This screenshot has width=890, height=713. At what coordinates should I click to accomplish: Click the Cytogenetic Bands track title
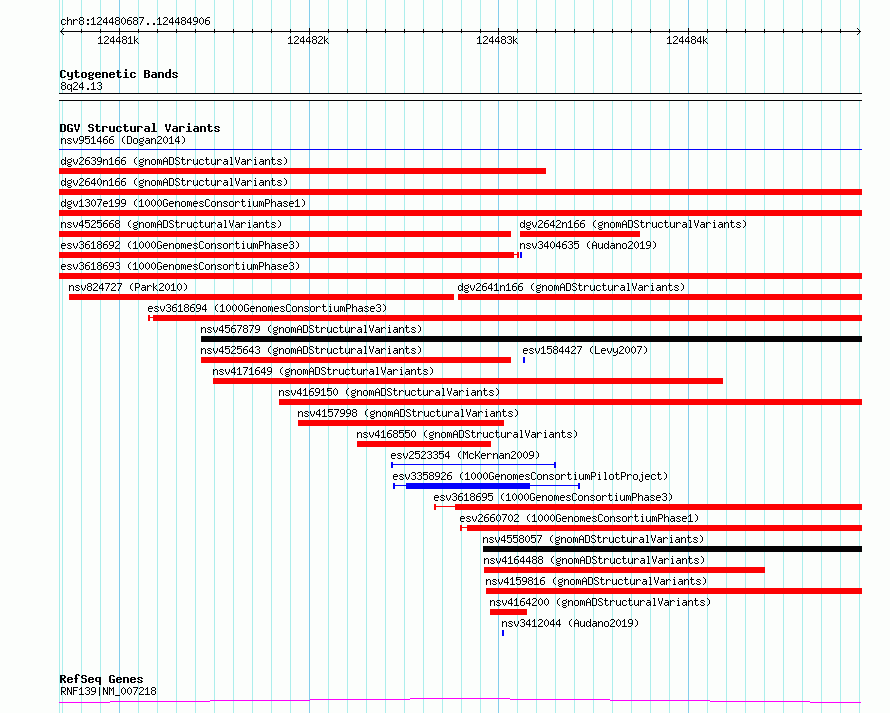[119, 74]
